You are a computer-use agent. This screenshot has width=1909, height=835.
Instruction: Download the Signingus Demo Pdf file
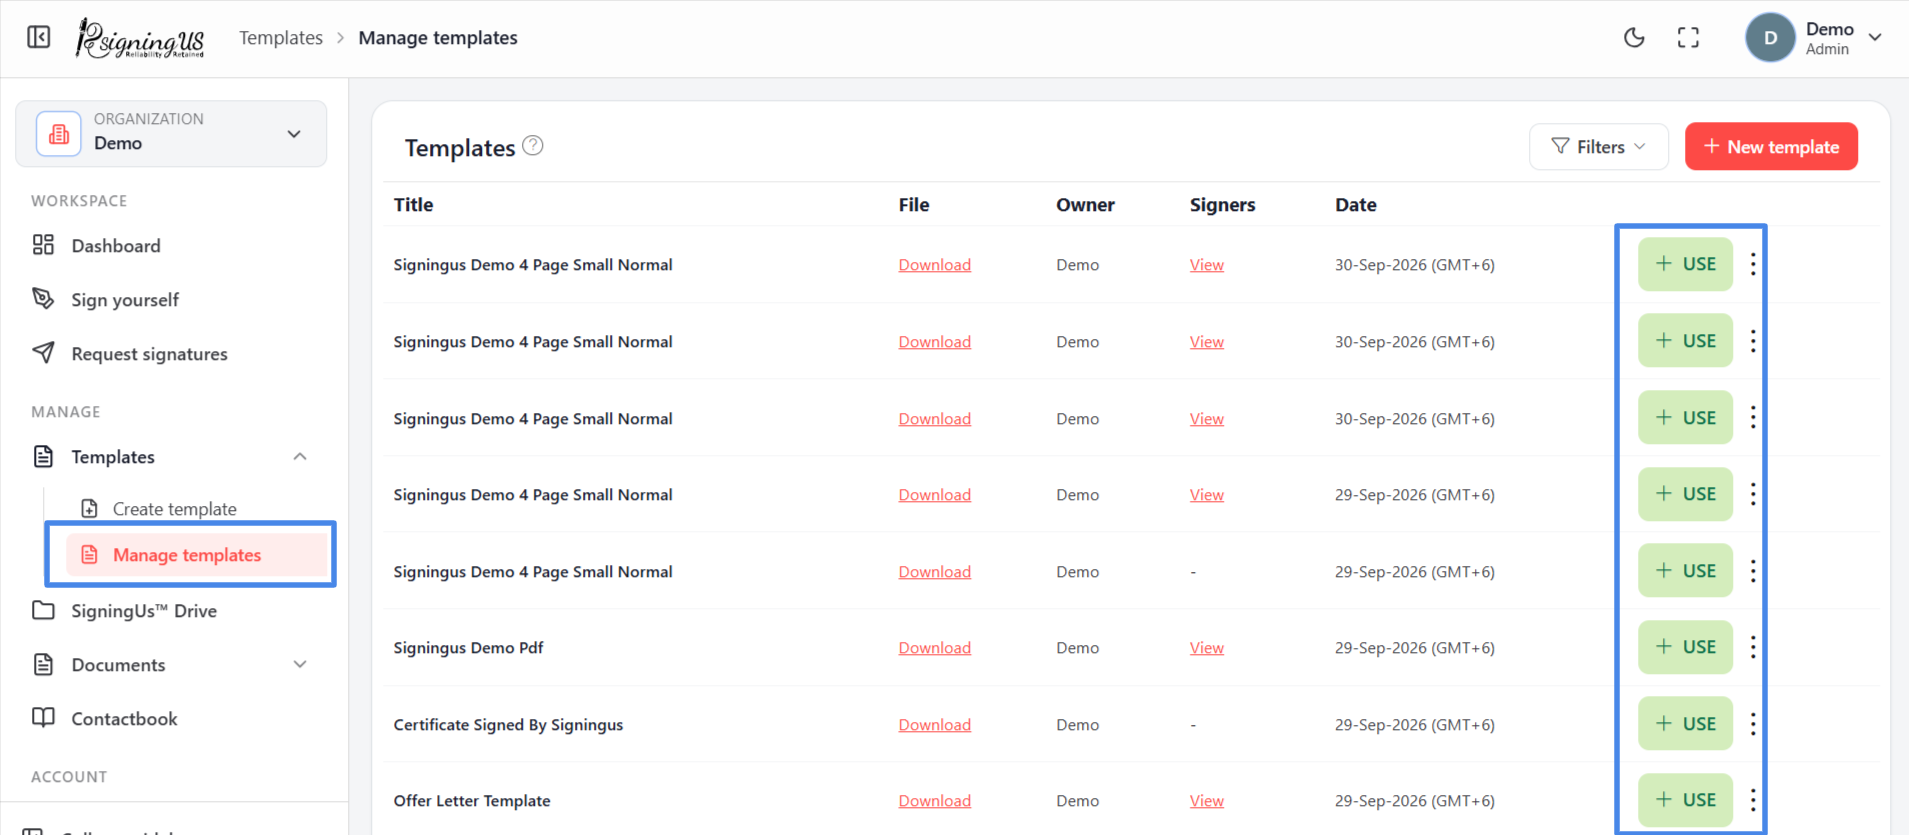click(934, 647)
